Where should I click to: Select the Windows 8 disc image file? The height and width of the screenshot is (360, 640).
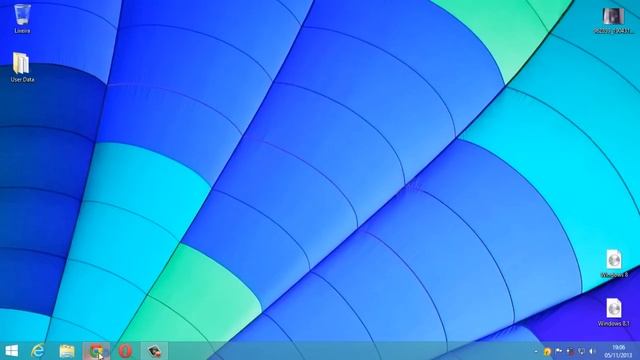point(614,264)
